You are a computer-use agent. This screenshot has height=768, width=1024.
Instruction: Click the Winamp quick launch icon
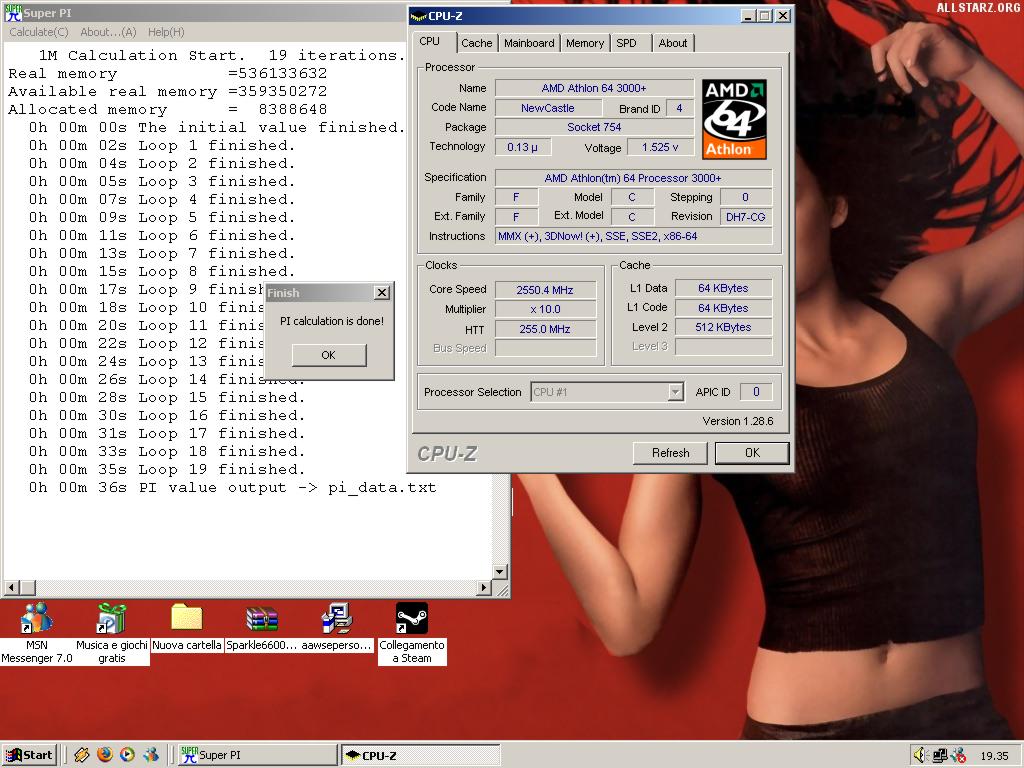click(82, 755)
